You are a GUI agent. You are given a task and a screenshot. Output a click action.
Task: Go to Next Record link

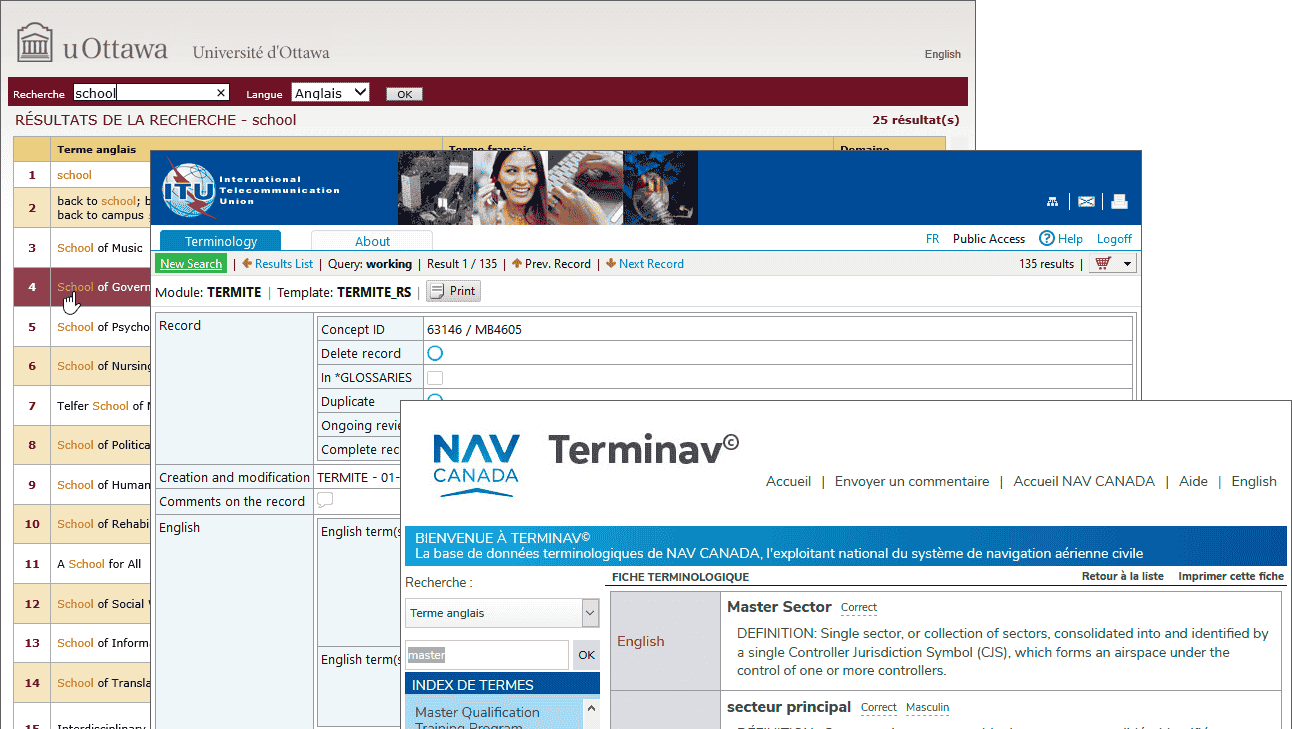tap(650, 264)
